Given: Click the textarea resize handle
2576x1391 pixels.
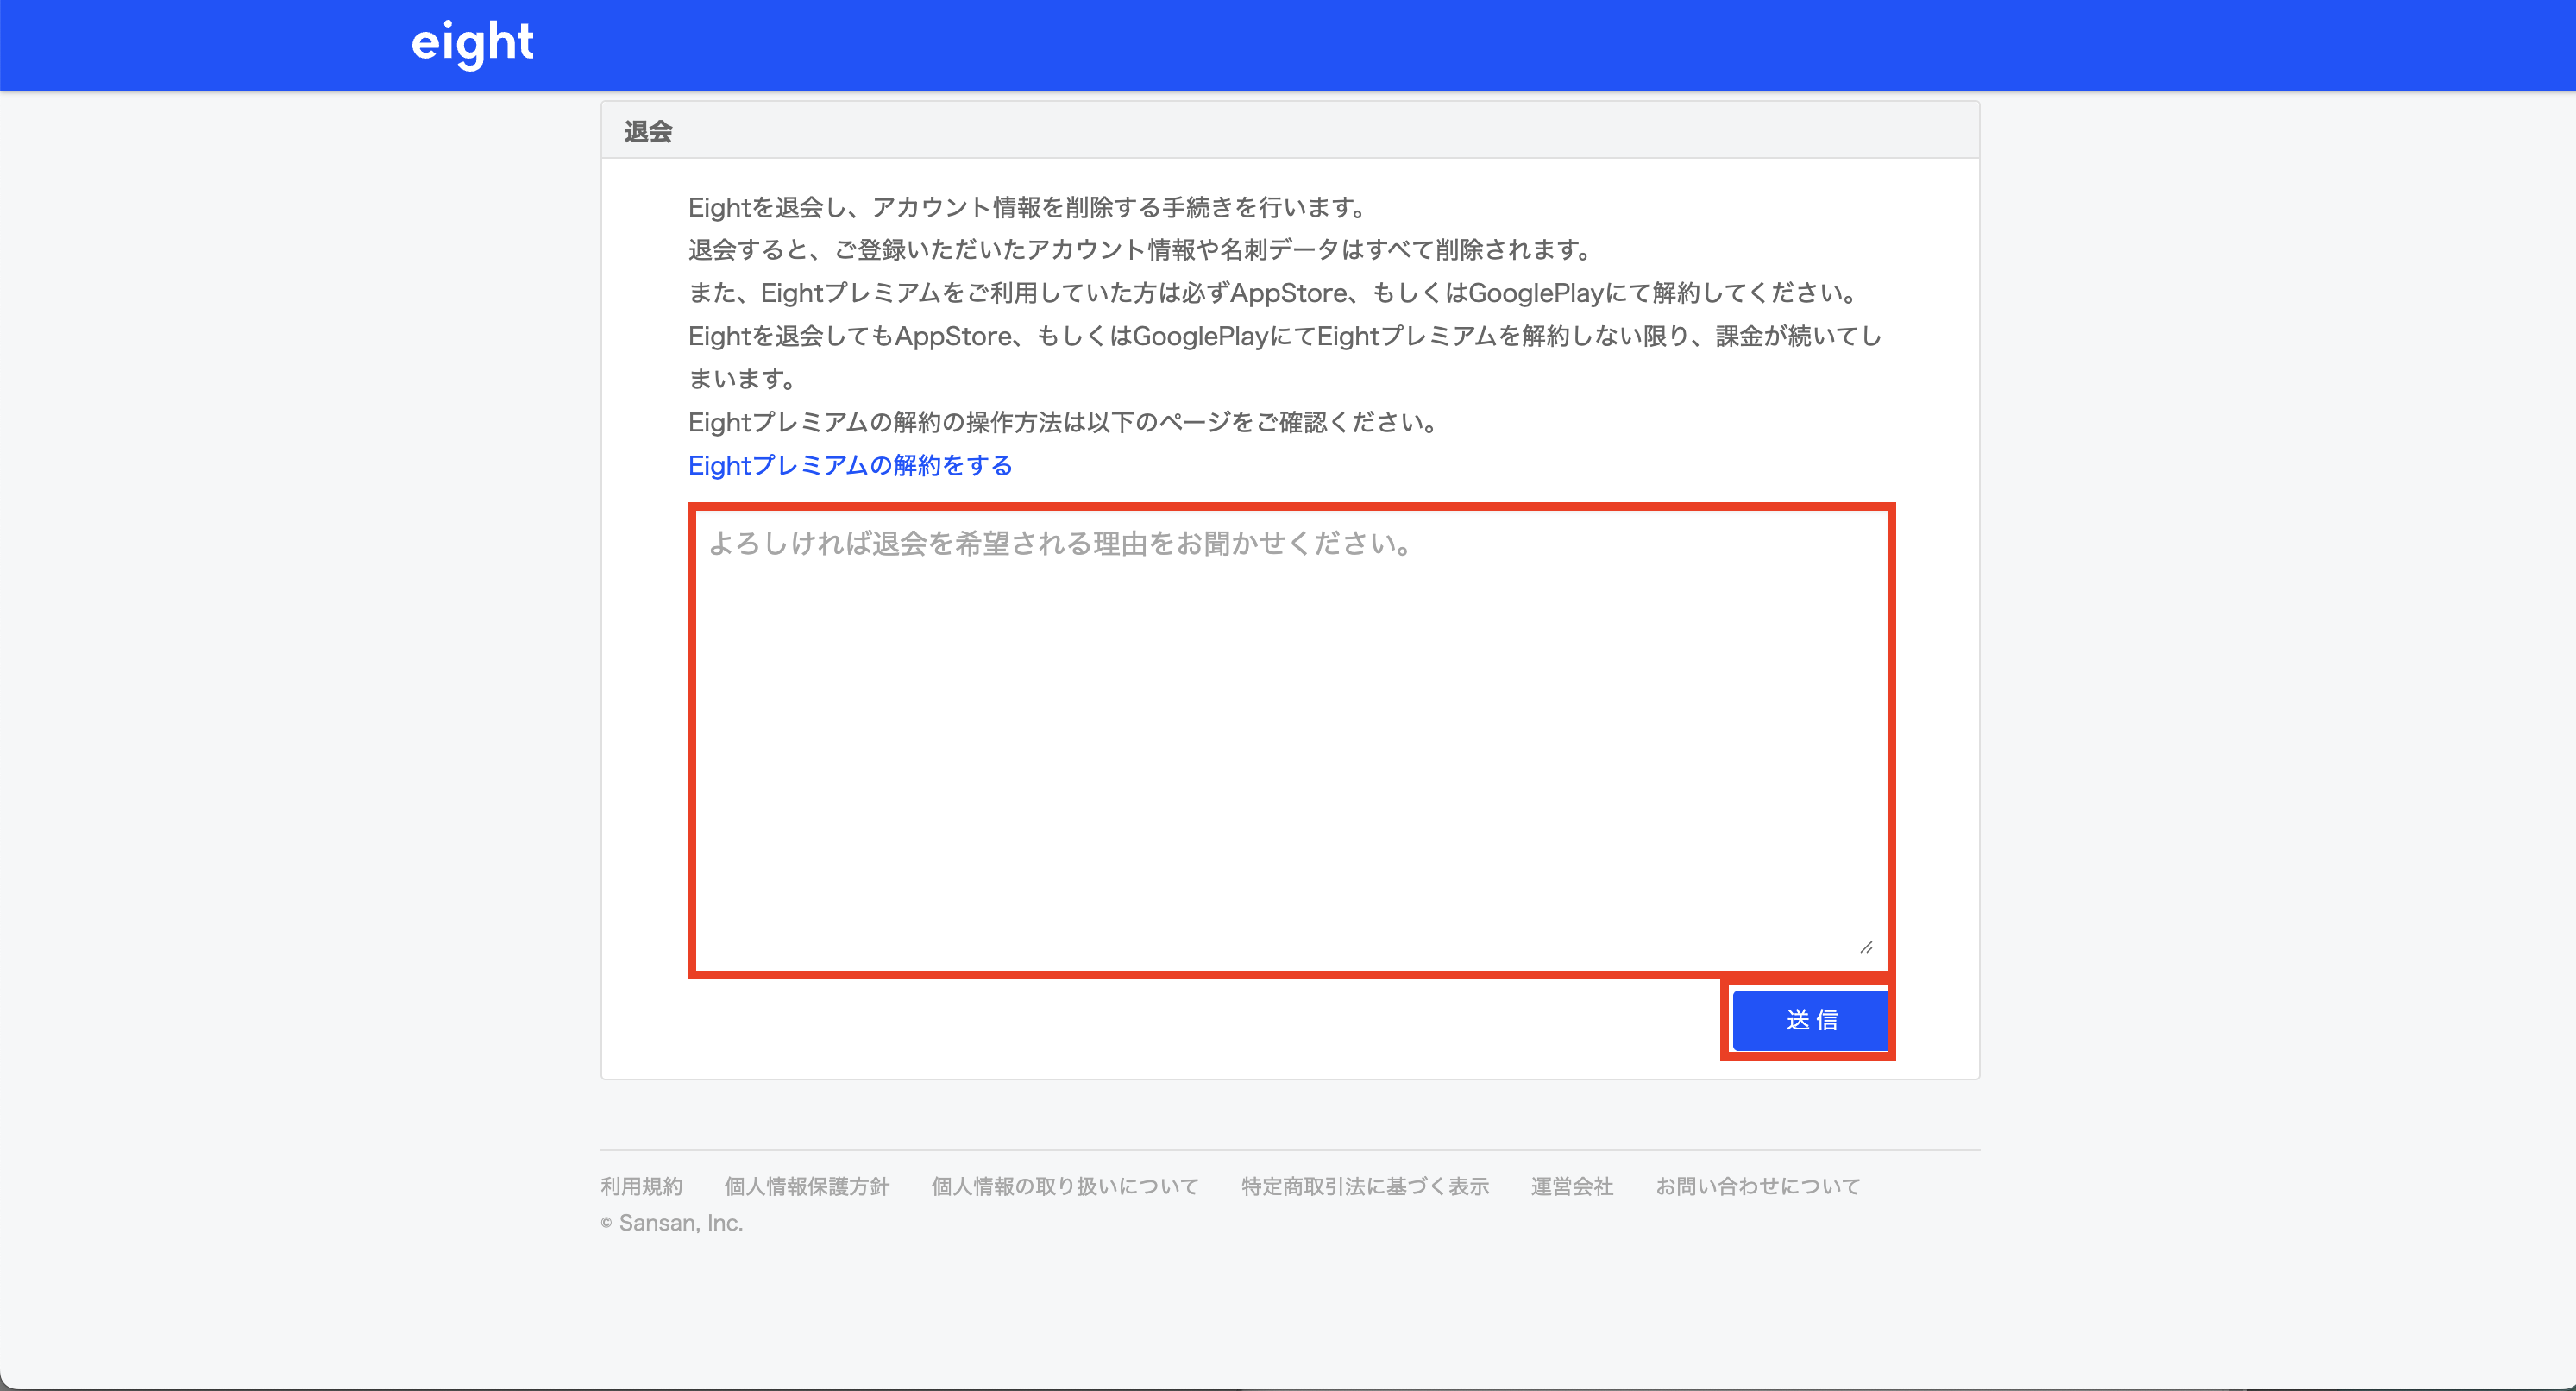Looking at the screenshot, I should [x=1866, y=946].
